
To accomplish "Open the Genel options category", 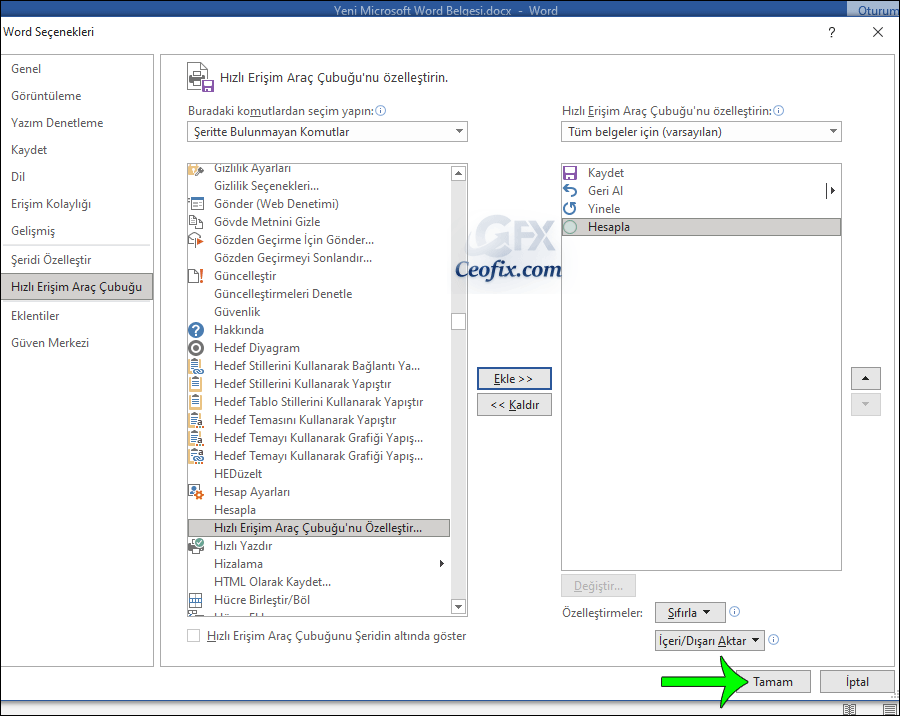I will [26, 69].
